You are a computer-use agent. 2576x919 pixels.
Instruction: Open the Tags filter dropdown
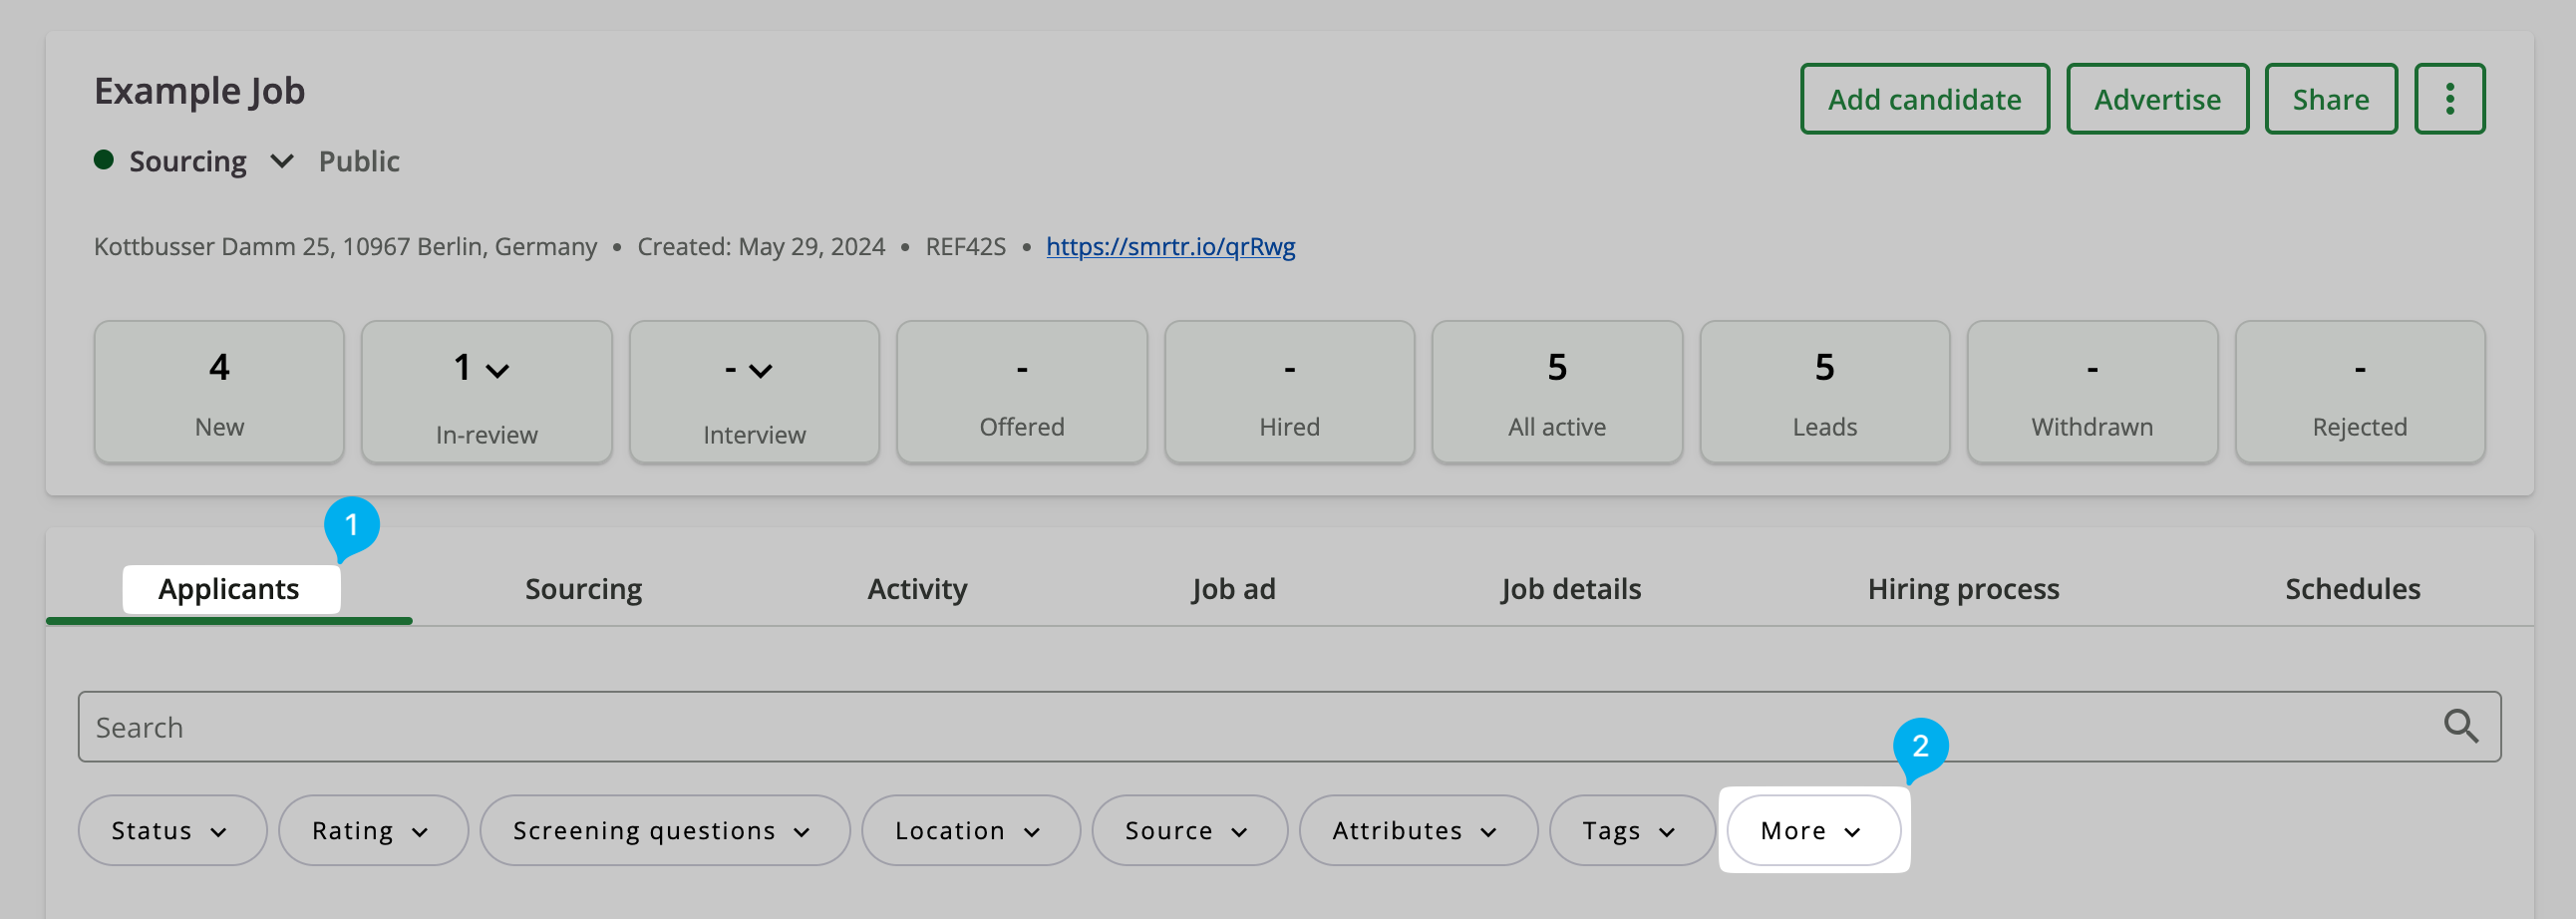click(1630, 830)
